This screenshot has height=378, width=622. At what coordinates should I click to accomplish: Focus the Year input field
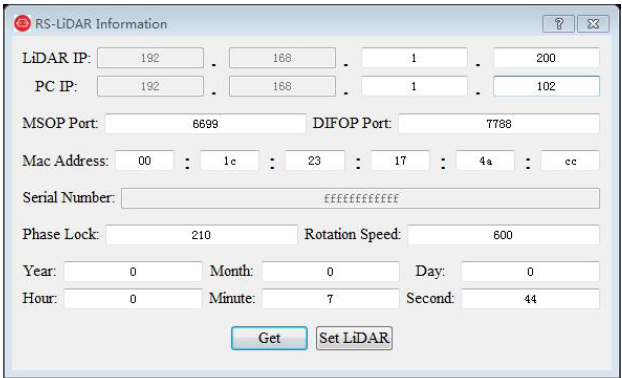click(133, 272)
